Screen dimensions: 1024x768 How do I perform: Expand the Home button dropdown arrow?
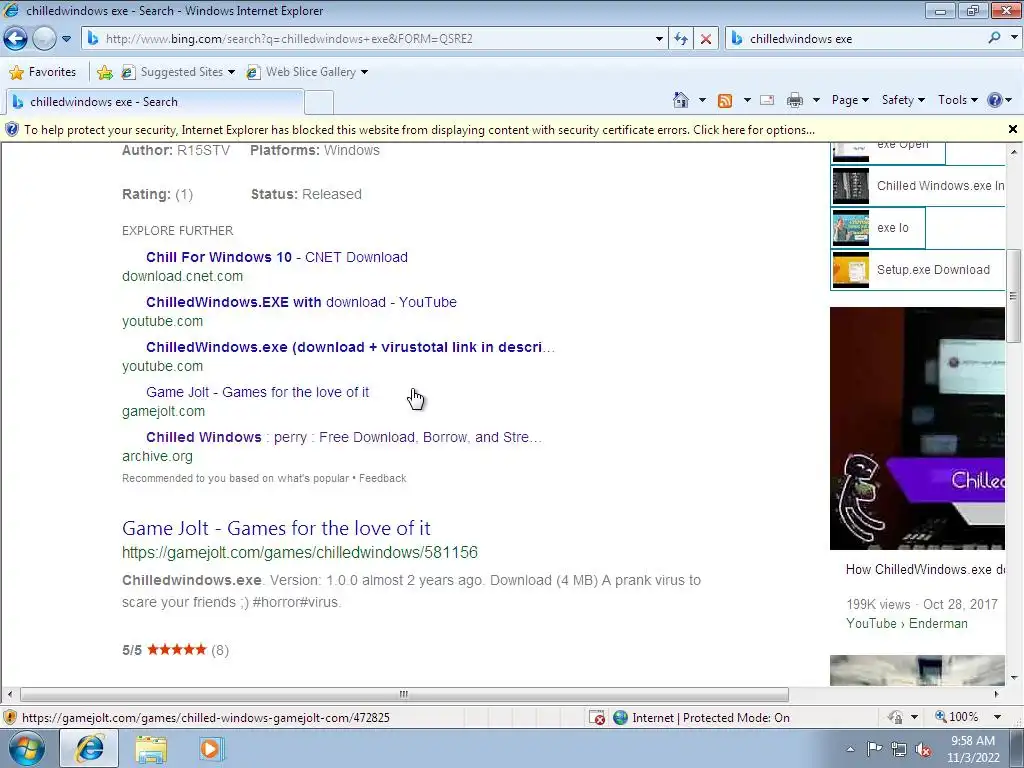[x=702, y=100]
